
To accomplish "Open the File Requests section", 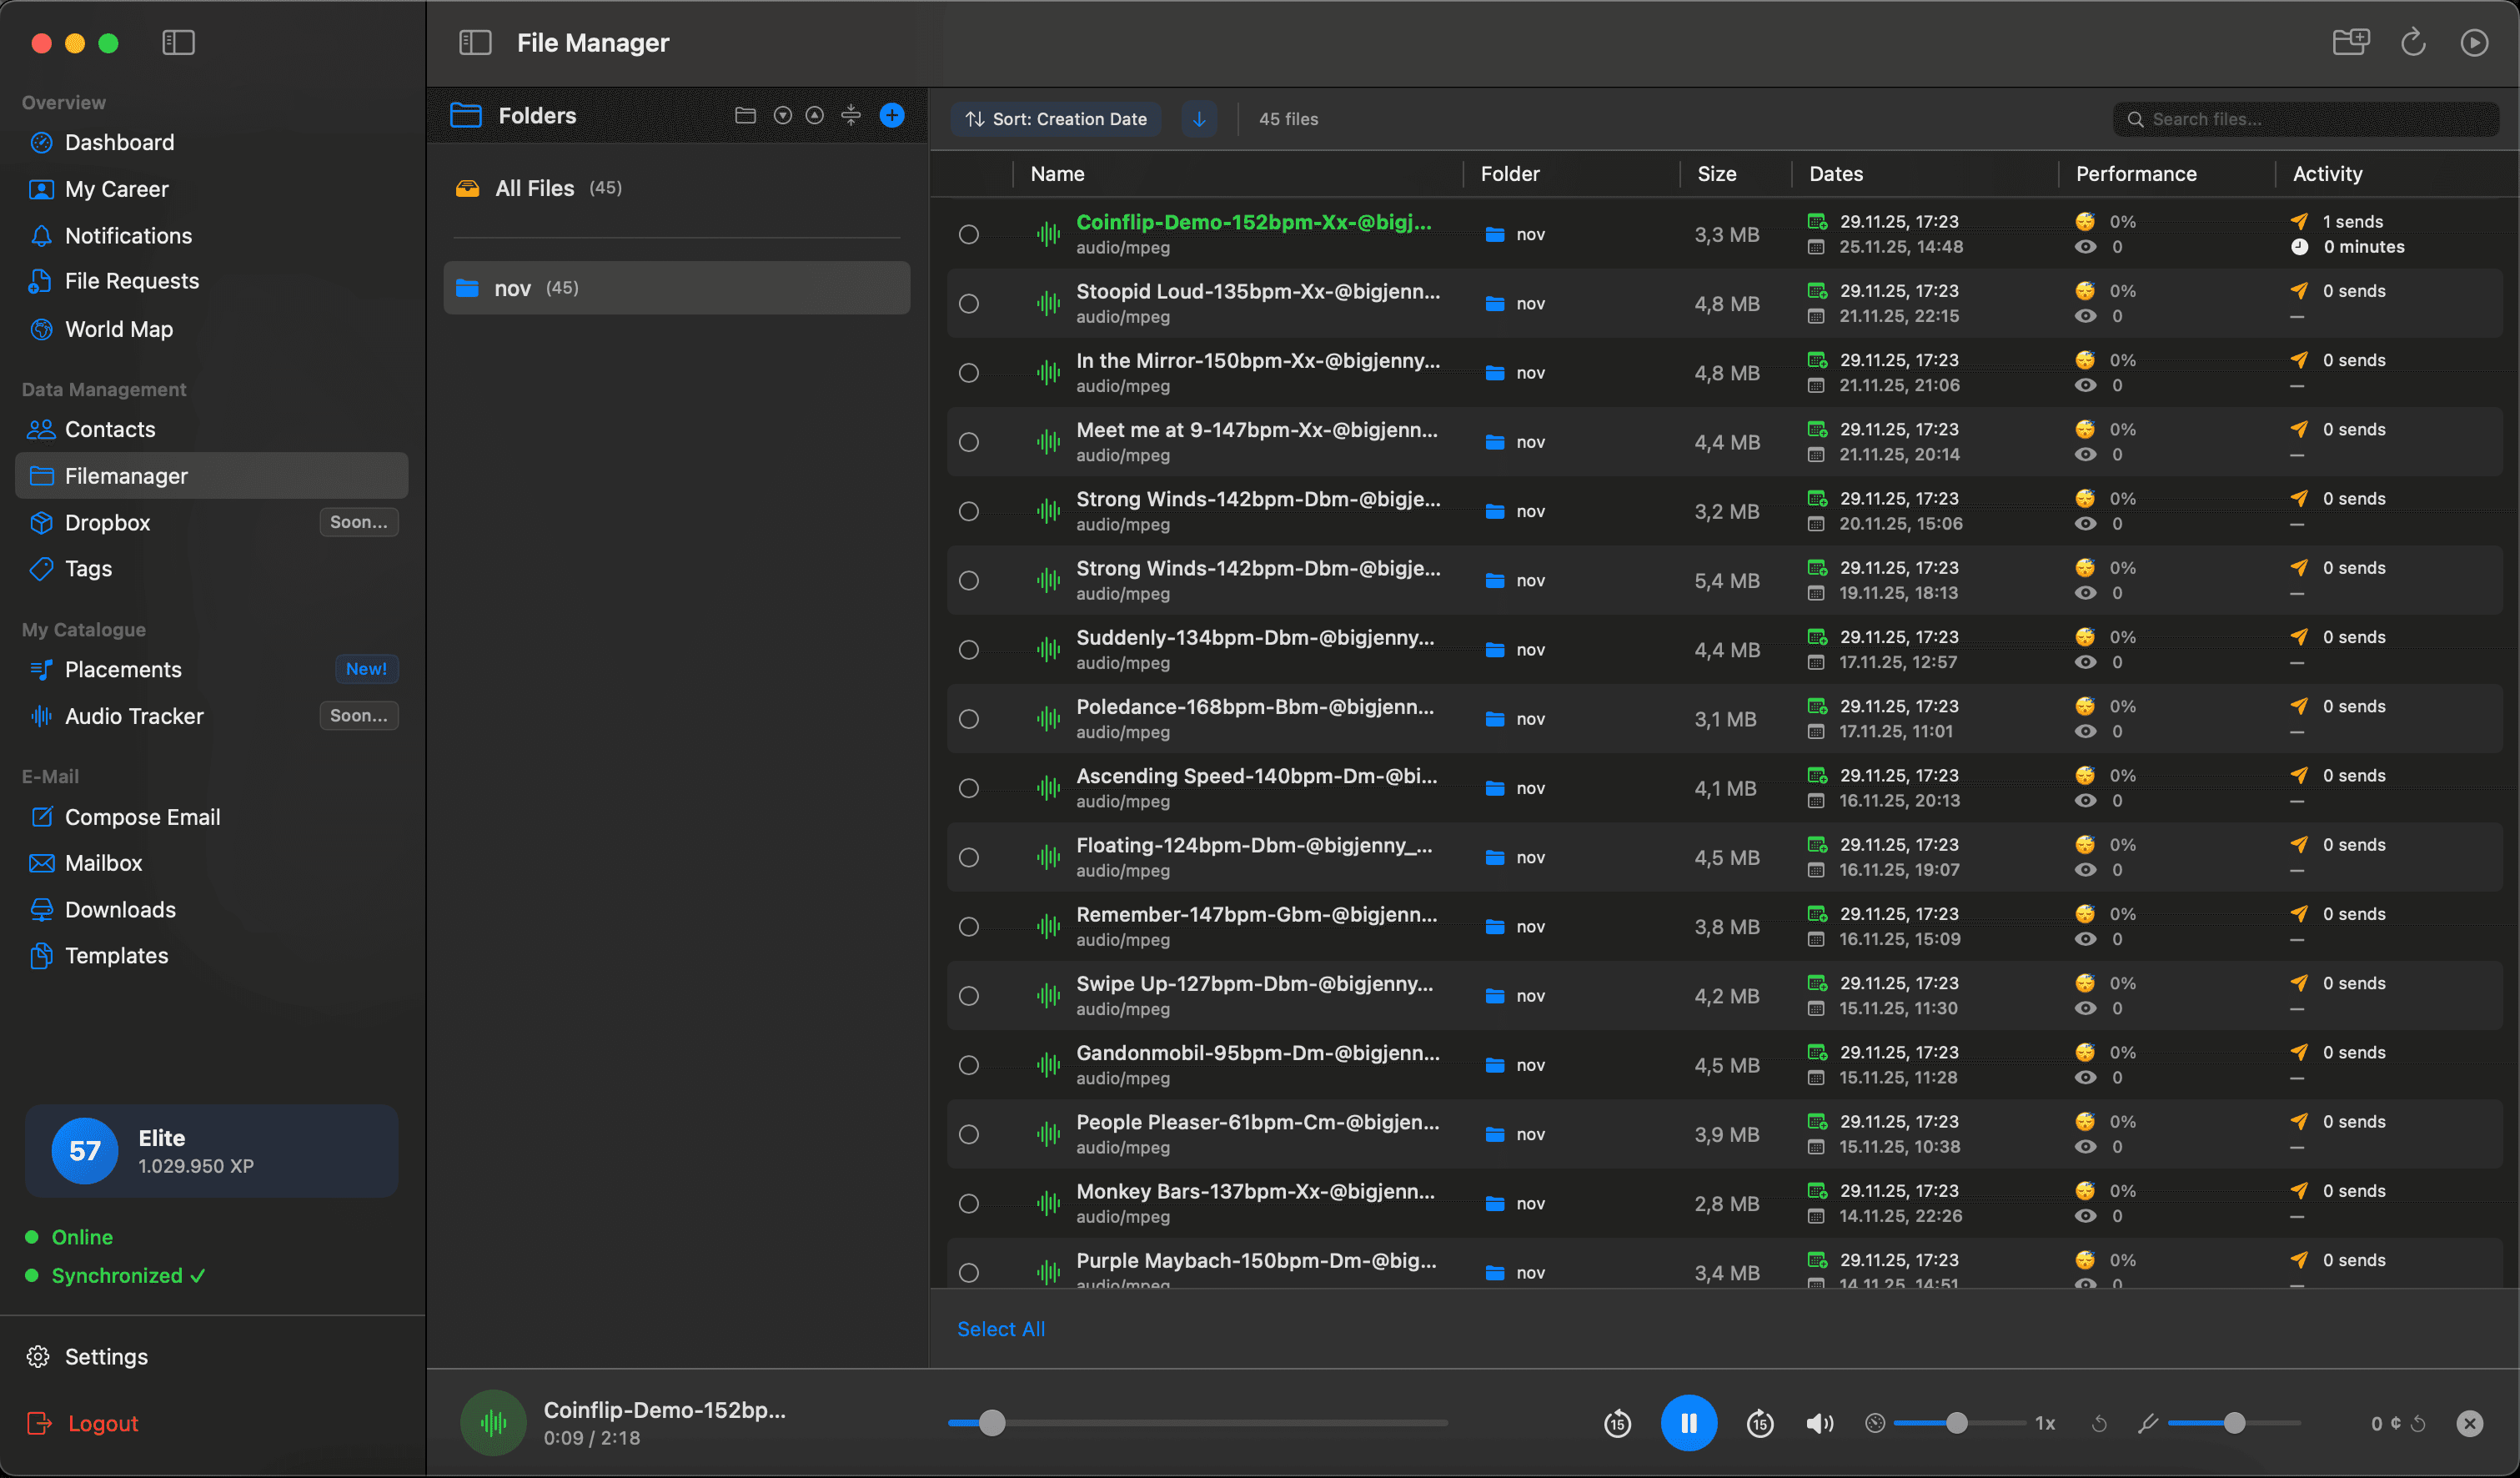I will coord(131,281).
